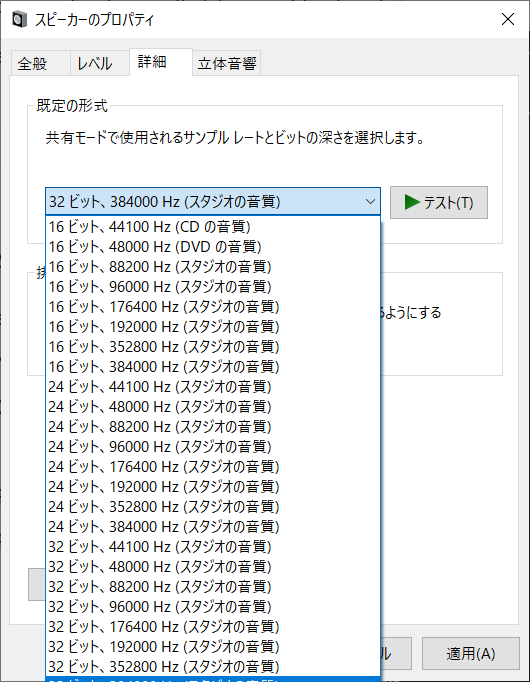Image resolution: width=530 pixels, height=682 pixels.
Task: Select 32 ビット、192000 Hz option
Action: click(213, 647)
